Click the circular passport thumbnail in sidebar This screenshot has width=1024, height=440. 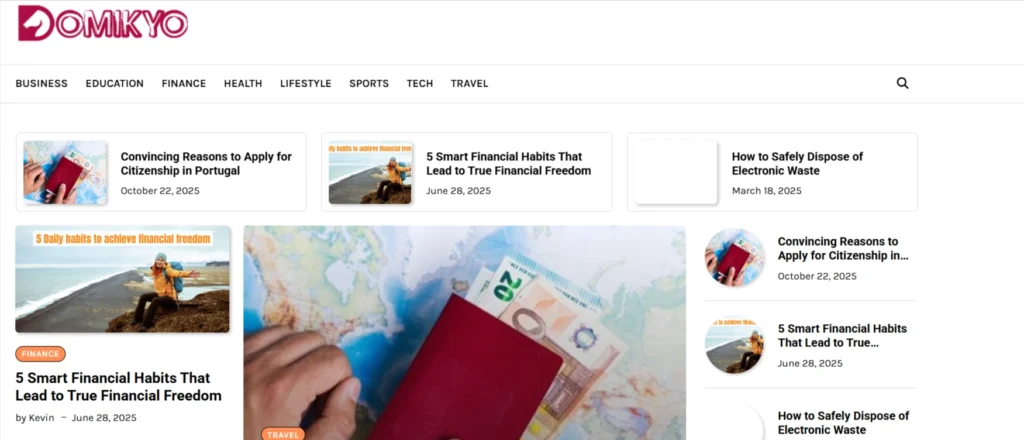735,257
